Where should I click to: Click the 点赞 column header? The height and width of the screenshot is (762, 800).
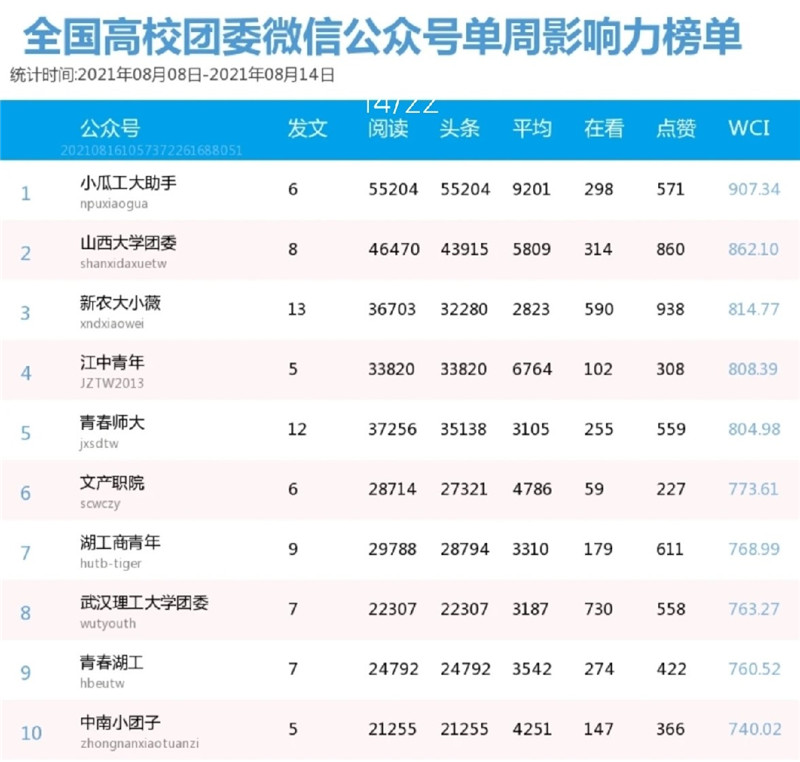click(676, 128)
